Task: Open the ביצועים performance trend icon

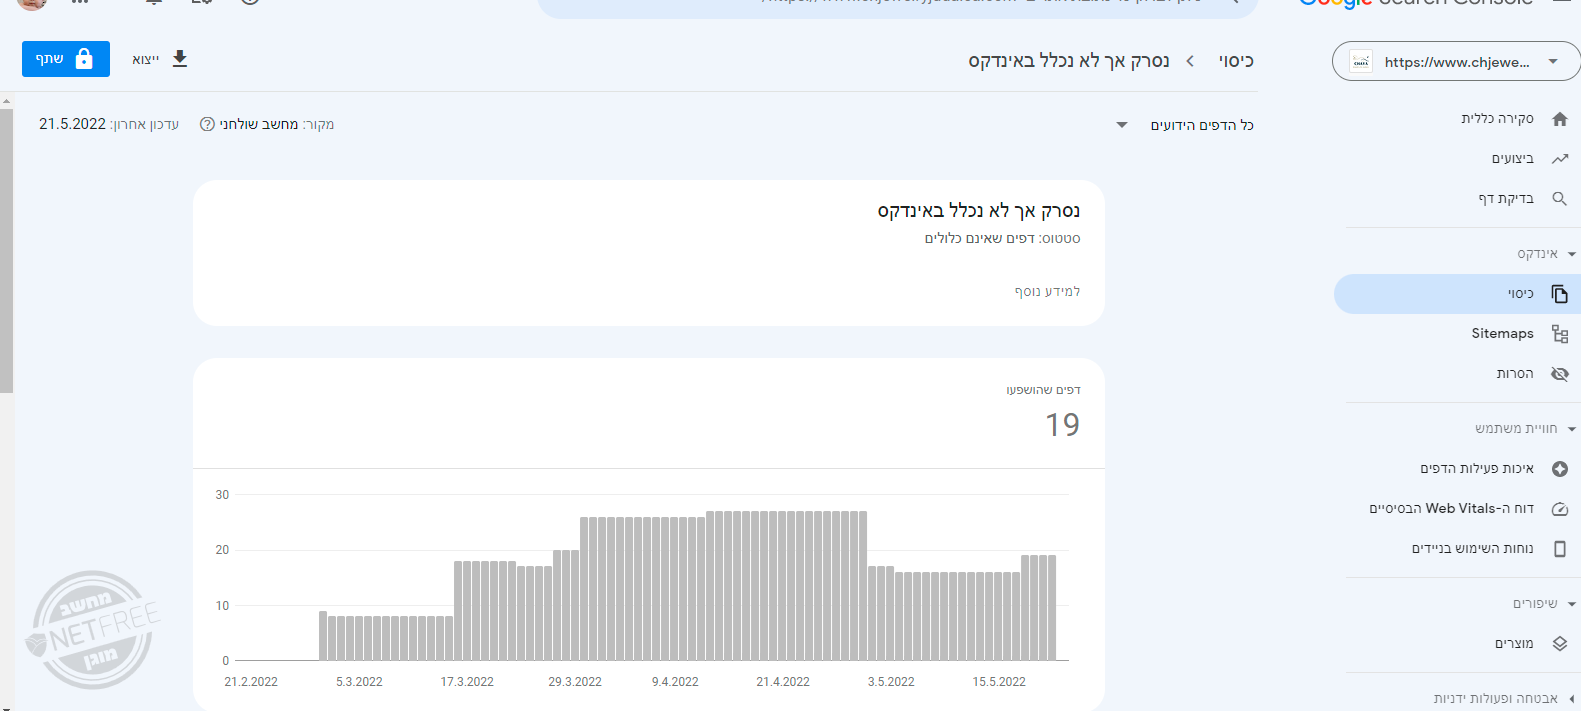Action: pos(1559,159)
